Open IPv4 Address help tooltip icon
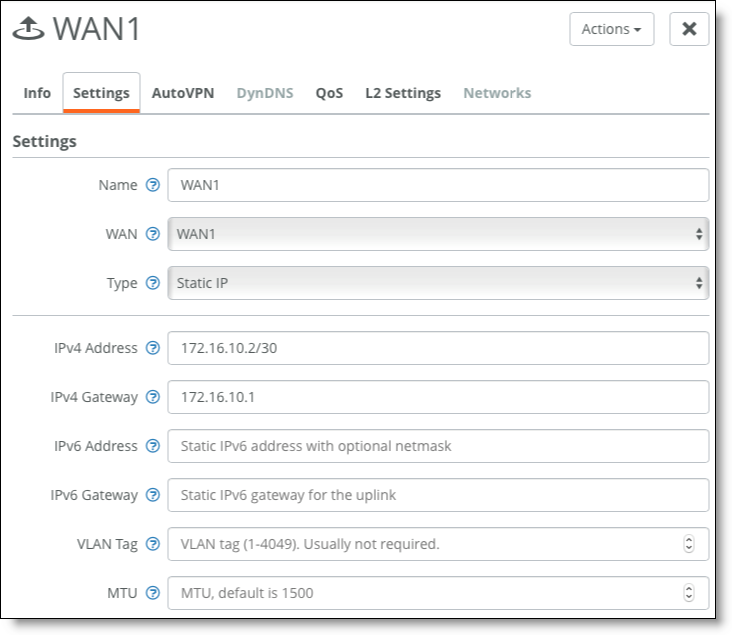Viewport: 732px width, 635px height. point(153,348)
